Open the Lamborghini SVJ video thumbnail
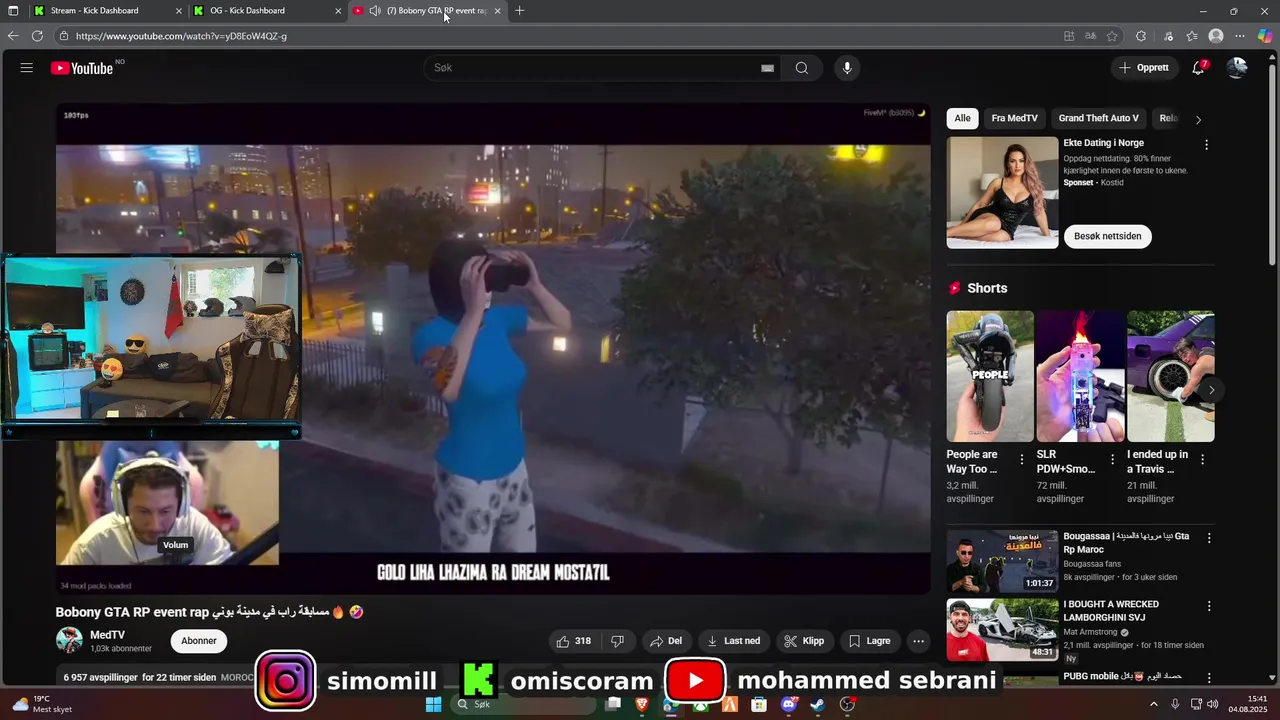 click(1002, 630)
